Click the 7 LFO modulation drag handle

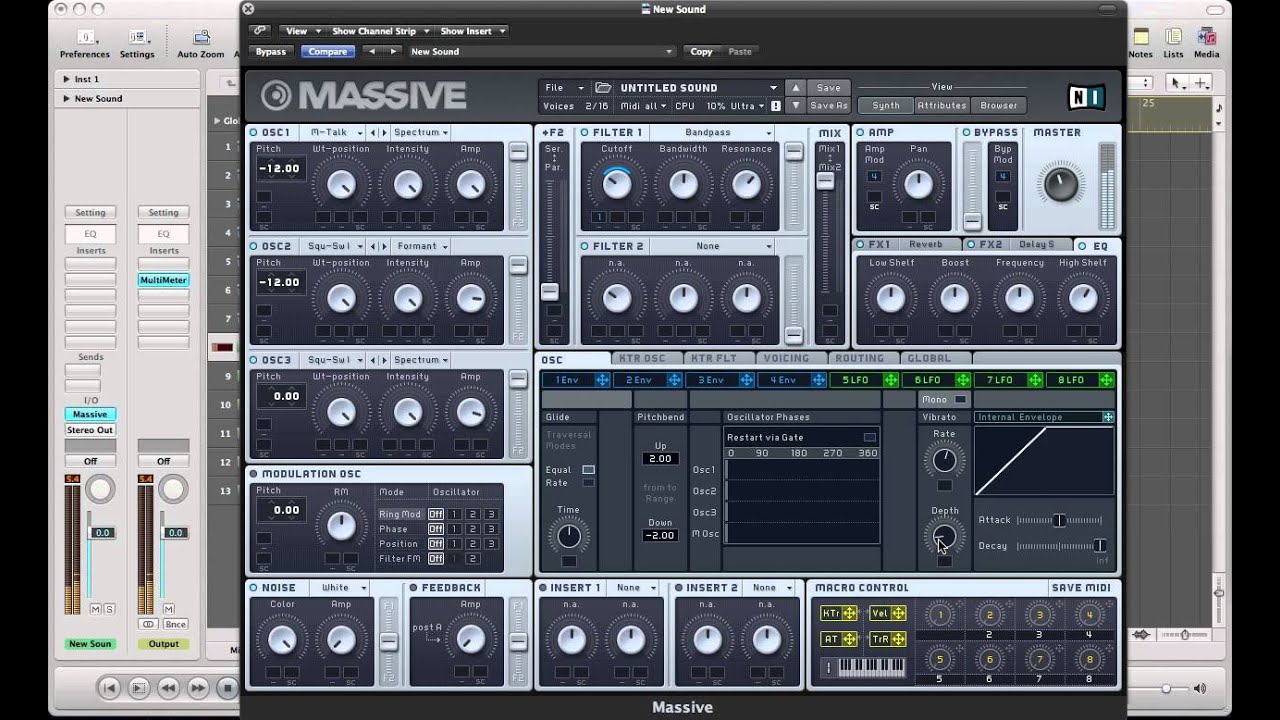tap(1034, 380)
